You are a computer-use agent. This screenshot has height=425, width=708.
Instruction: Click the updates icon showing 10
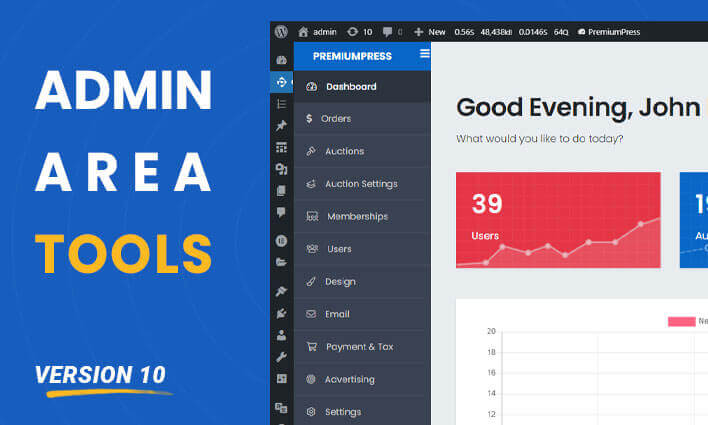pos(361,31)
